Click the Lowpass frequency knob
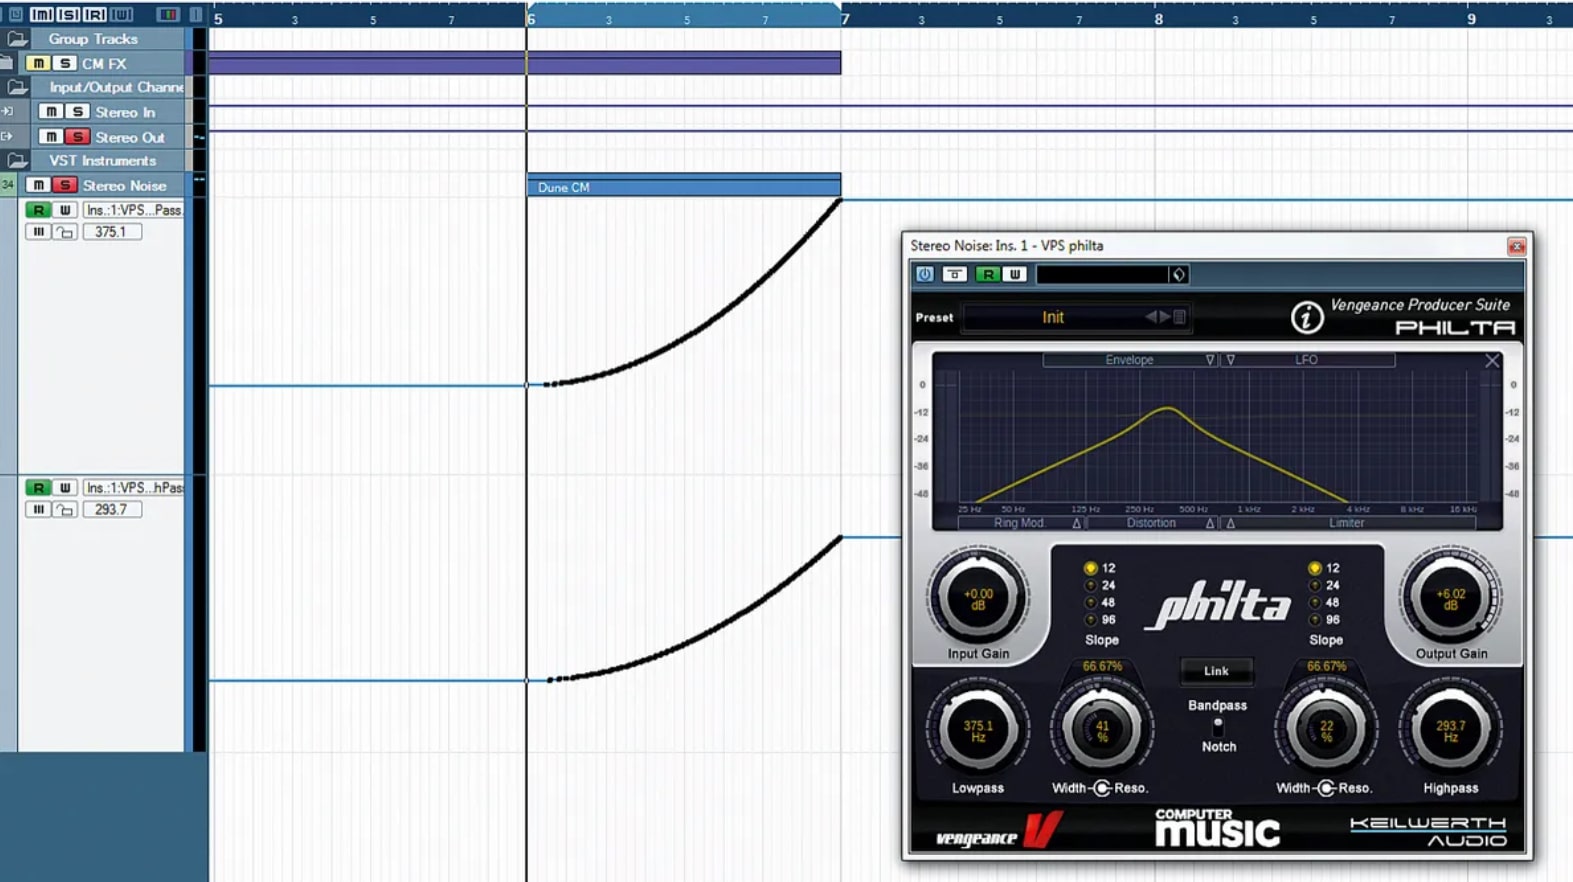 [978, 730]
